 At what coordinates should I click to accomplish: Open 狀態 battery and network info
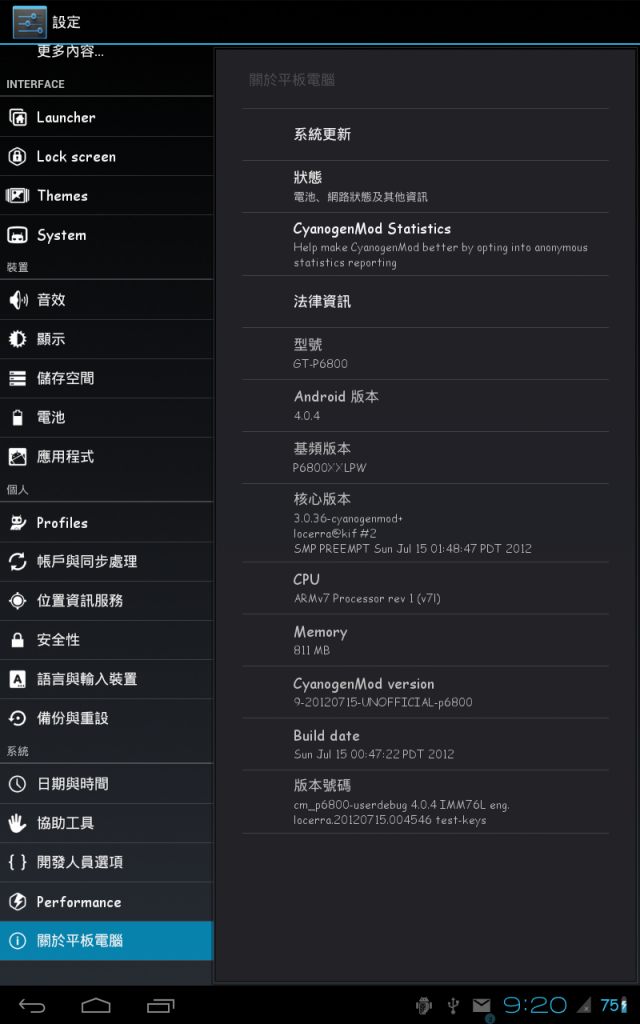pyautogui.click(x=425, y=187)
